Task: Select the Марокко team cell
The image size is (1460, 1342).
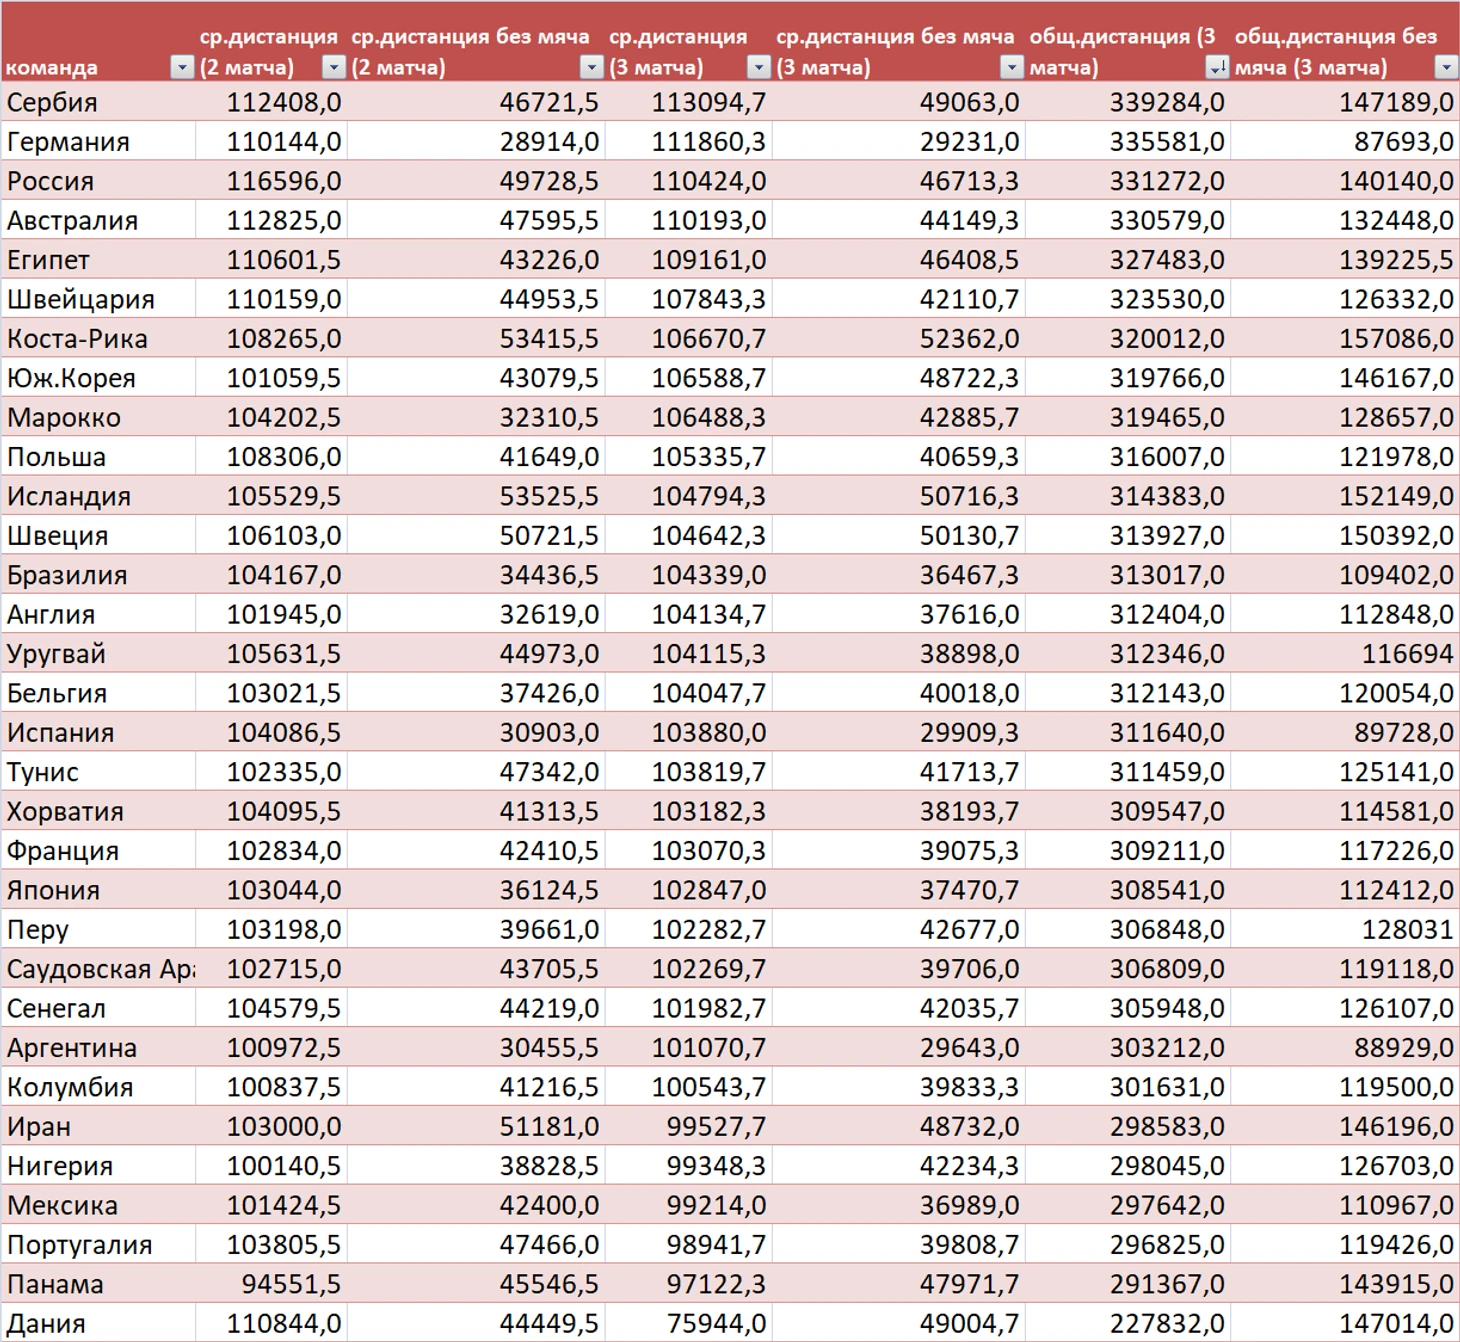Action: click(98, 417)
